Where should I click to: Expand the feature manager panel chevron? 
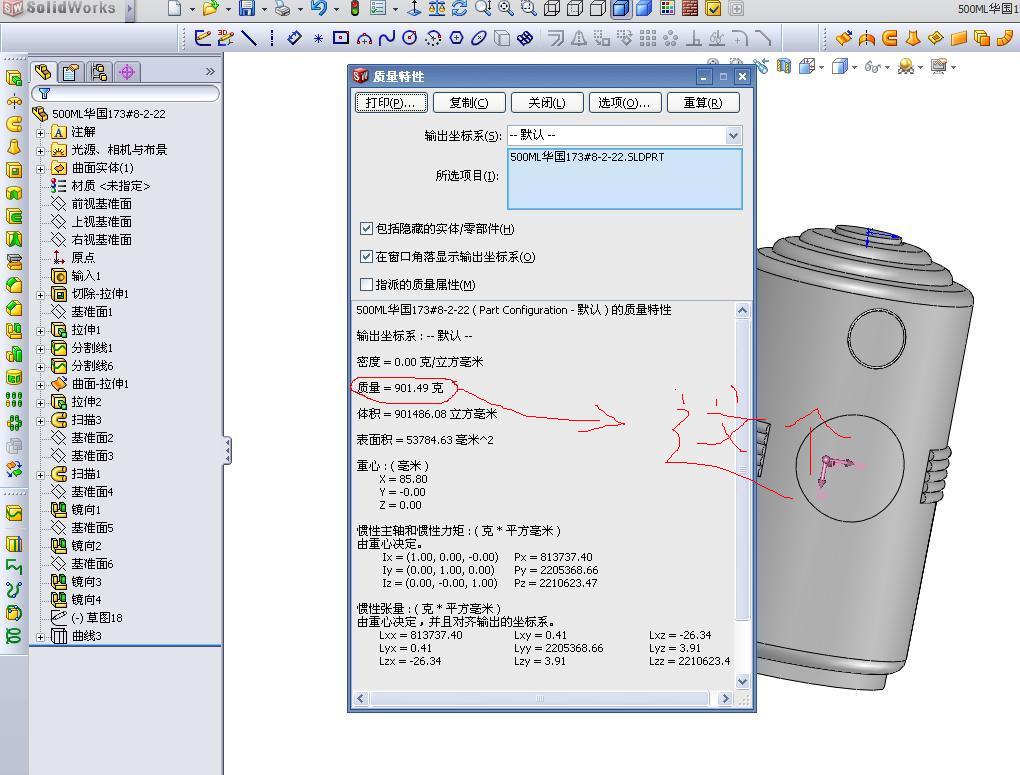[x=209, y=72]
